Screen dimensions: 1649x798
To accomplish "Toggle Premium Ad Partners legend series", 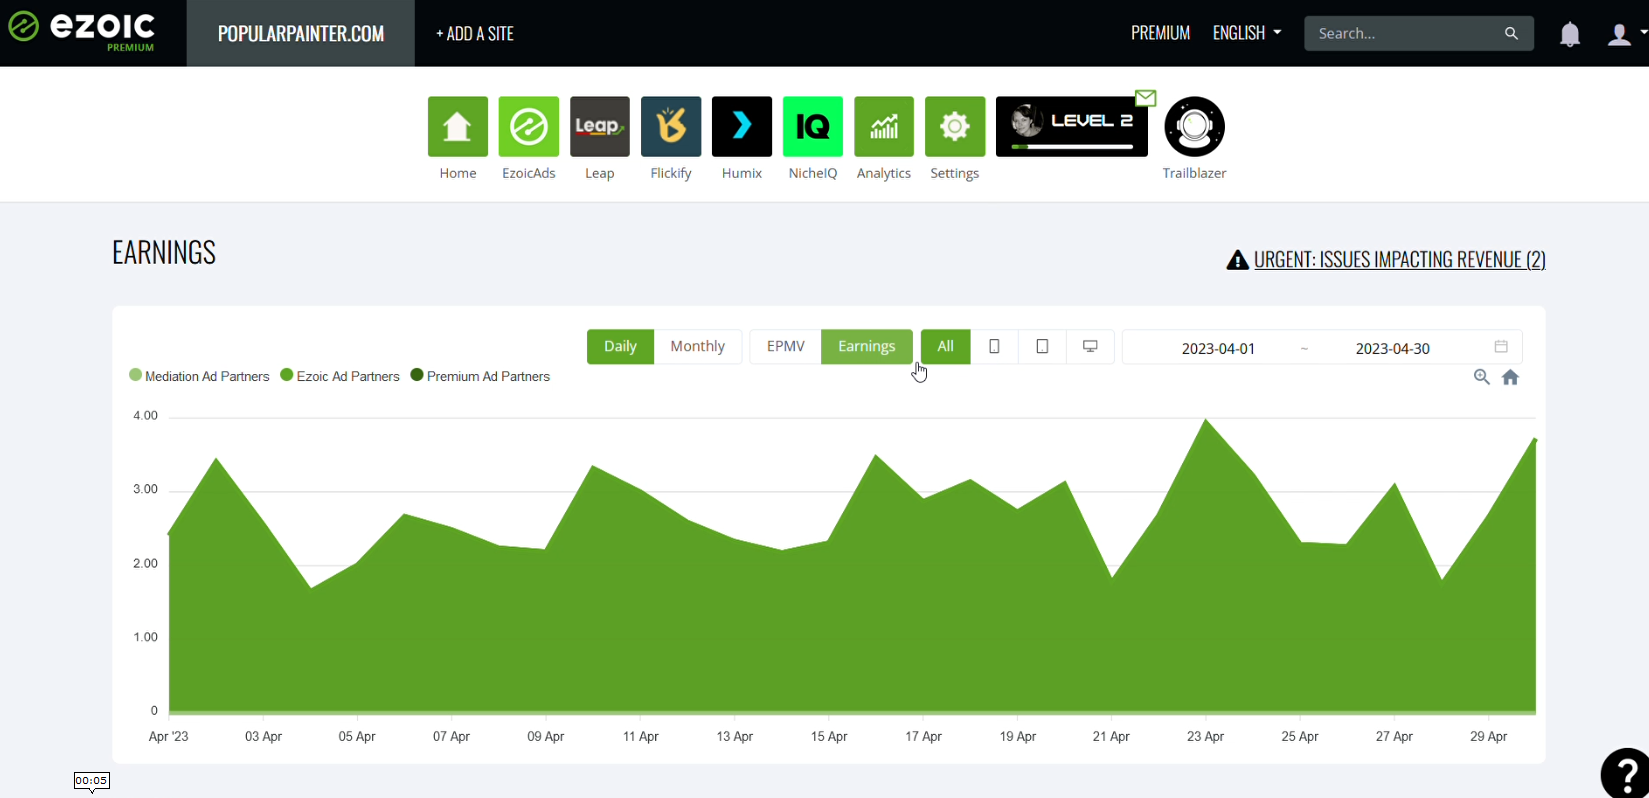I will [480, 376].
